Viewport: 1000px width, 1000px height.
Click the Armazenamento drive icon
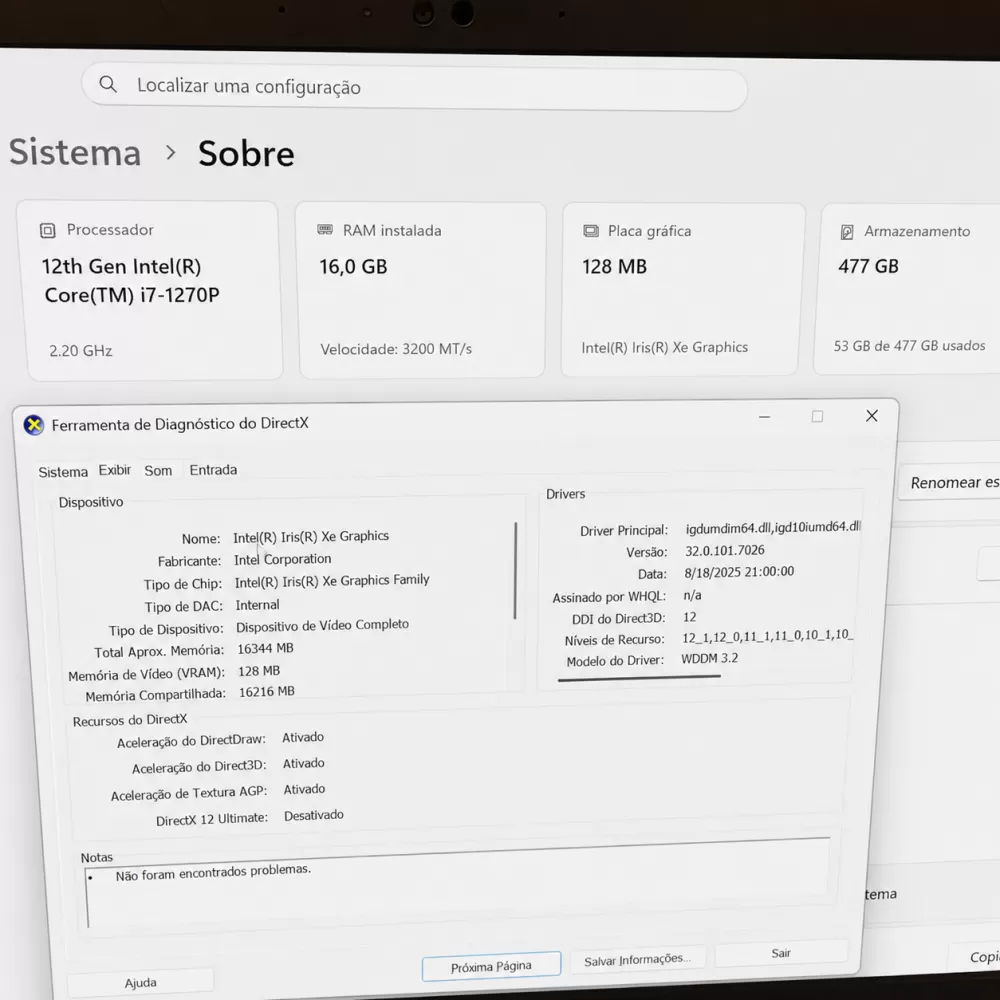click(847, 232)
